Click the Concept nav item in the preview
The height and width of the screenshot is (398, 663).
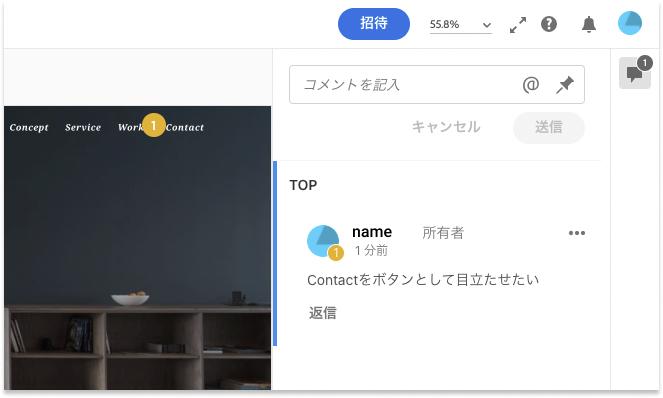tap(29, 127)
